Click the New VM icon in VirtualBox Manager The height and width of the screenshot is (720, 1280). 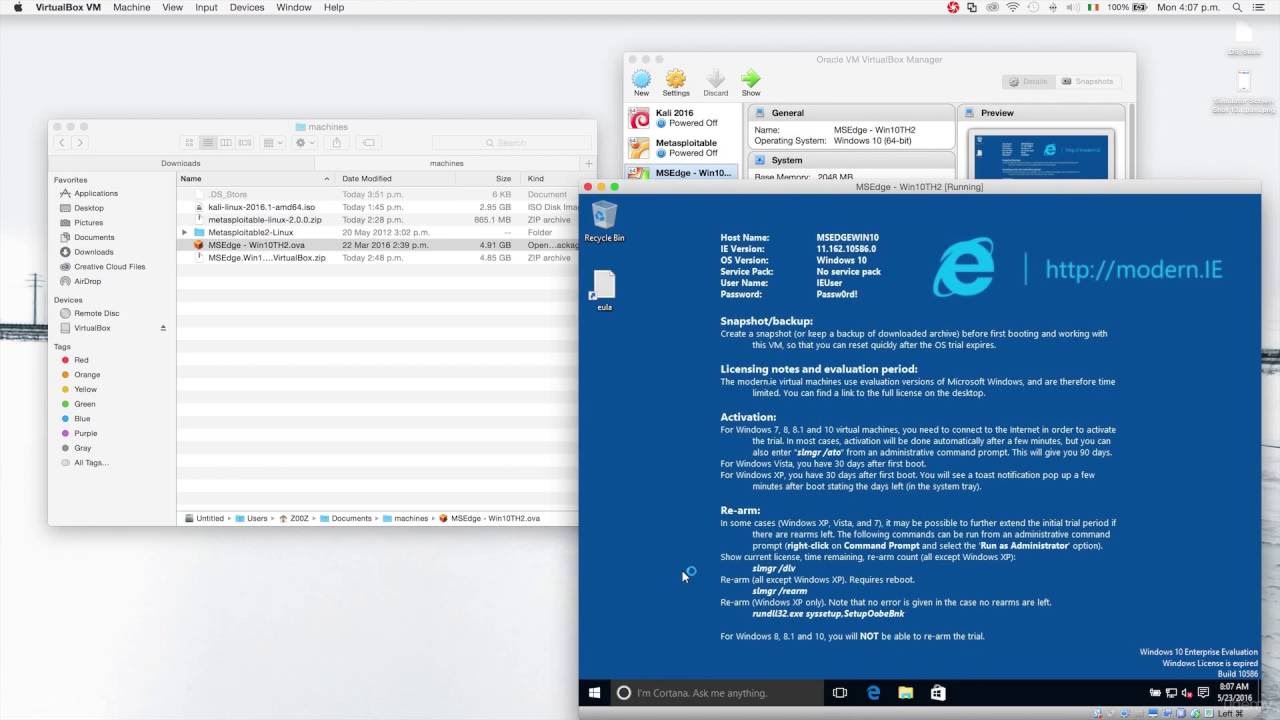[641, 79]
